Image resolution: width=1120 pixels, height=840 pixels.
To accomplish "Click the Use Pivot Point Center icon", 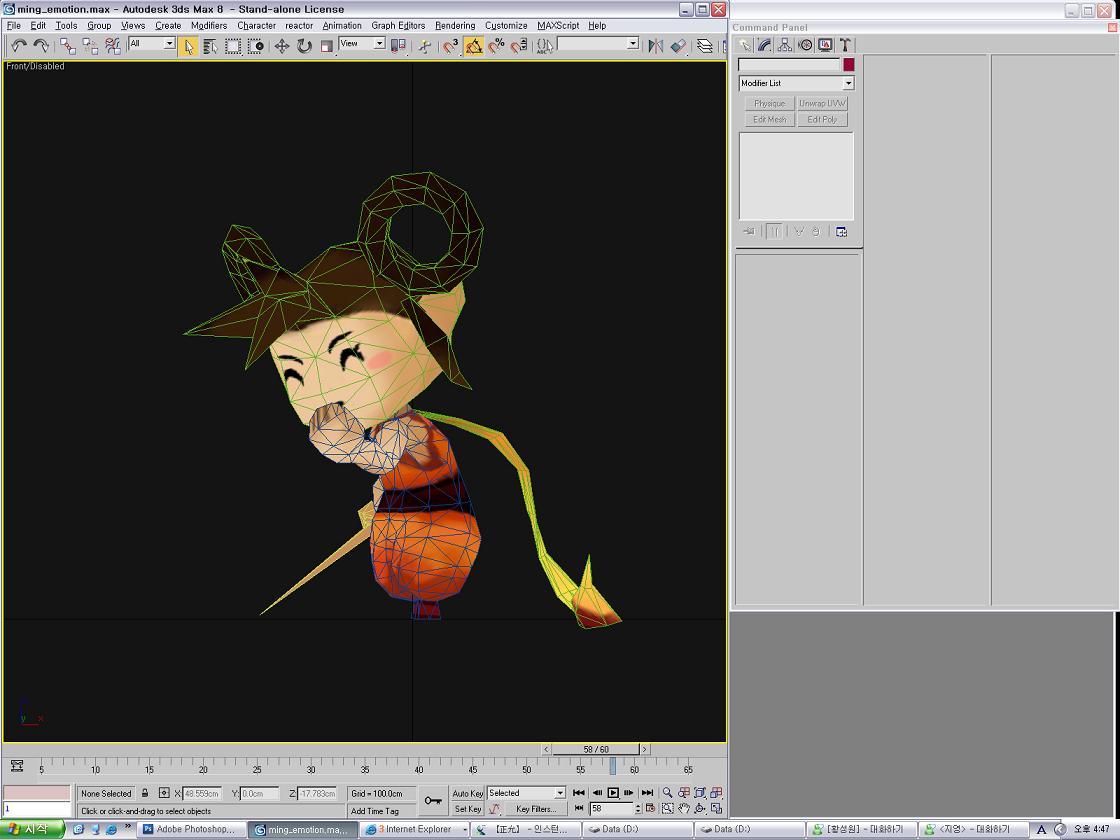I will tap(399, 46).
